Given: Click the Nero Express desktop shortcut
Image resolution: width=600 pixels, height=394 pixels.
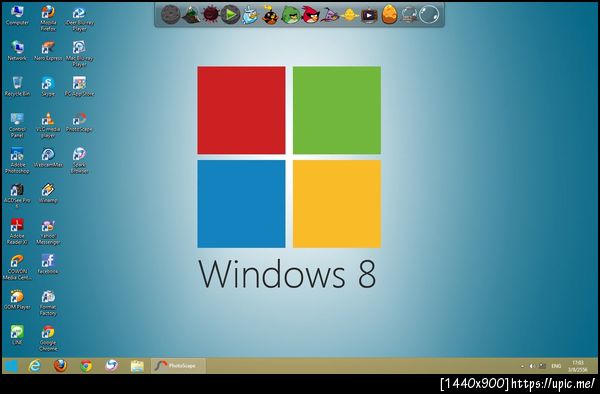Looking at the screenshot, I should tap(48, 50).
